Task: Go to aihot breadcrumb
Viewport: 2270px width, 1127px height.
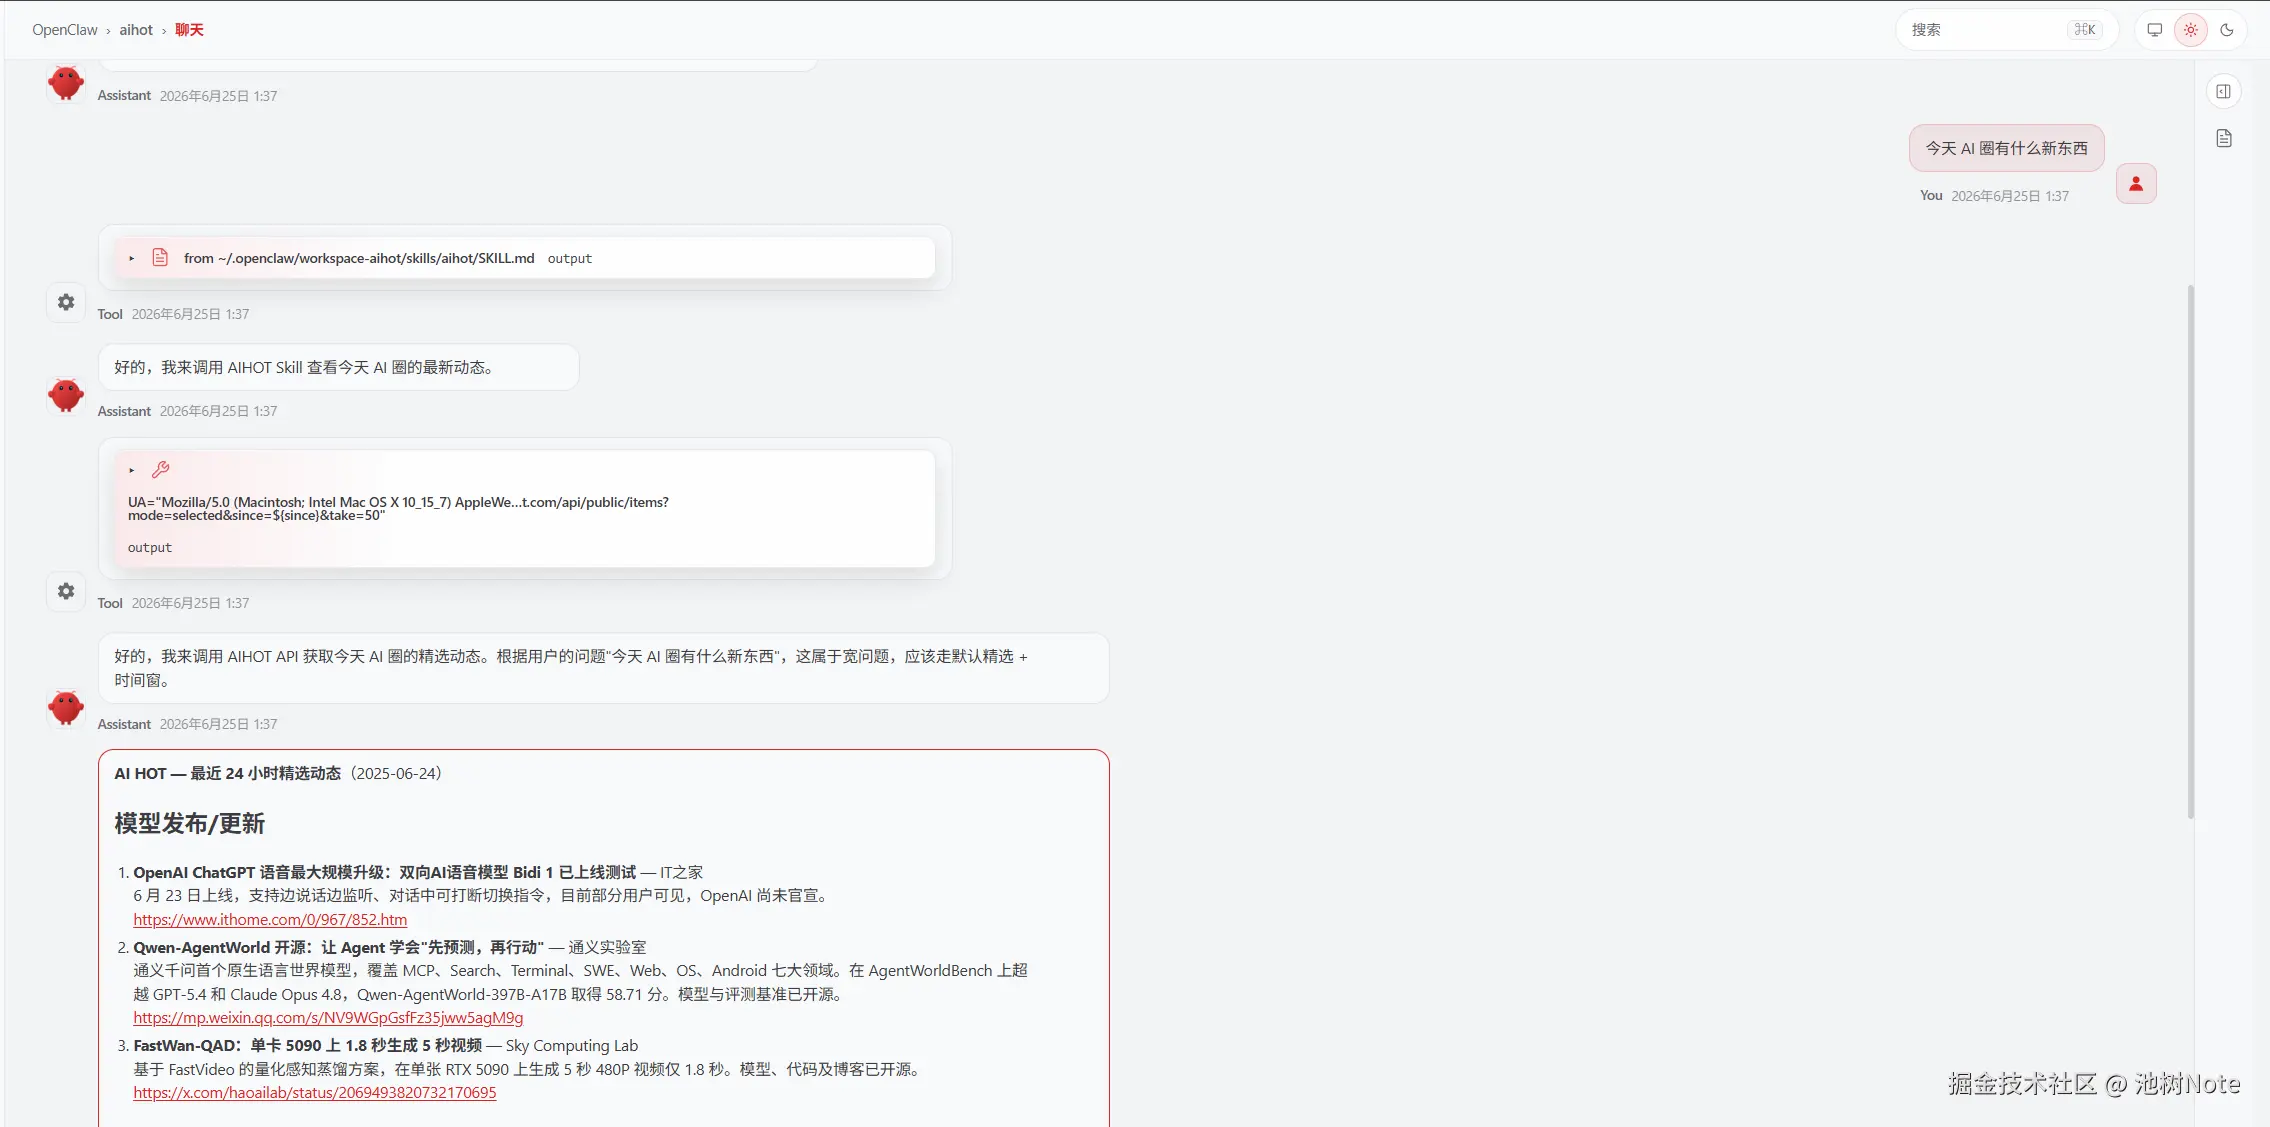Action: [x=136, y=30]
